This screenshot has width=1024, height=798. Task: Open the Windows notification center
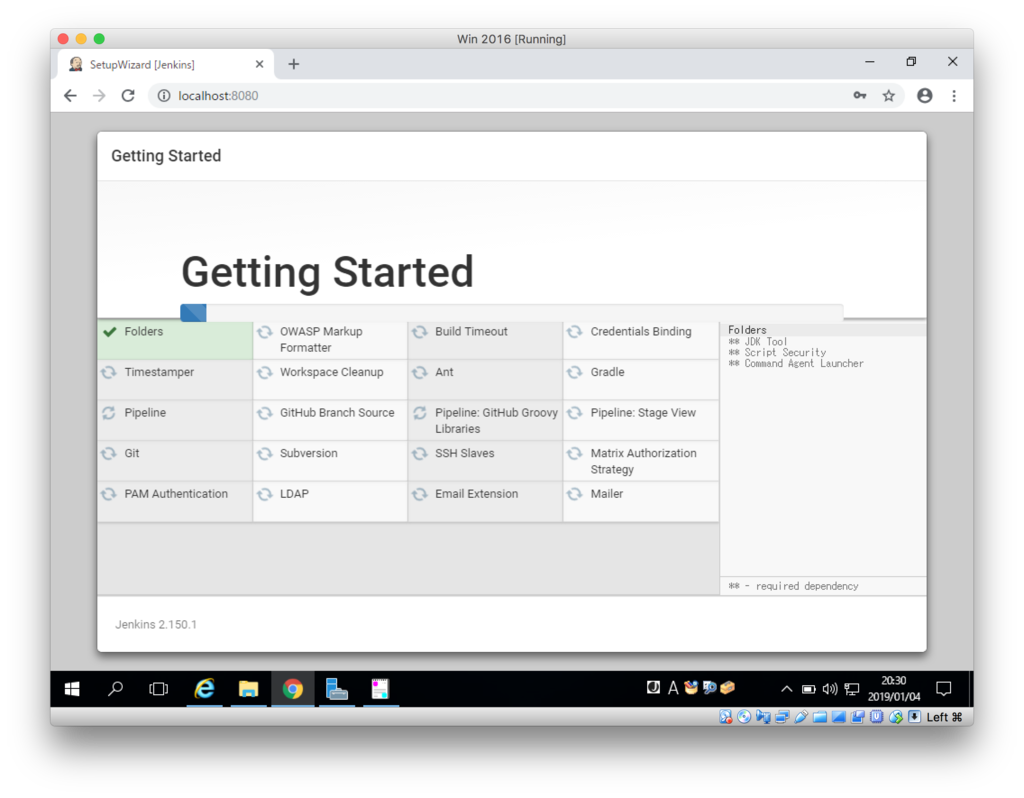pyautogui.click(x=944, y=688)
